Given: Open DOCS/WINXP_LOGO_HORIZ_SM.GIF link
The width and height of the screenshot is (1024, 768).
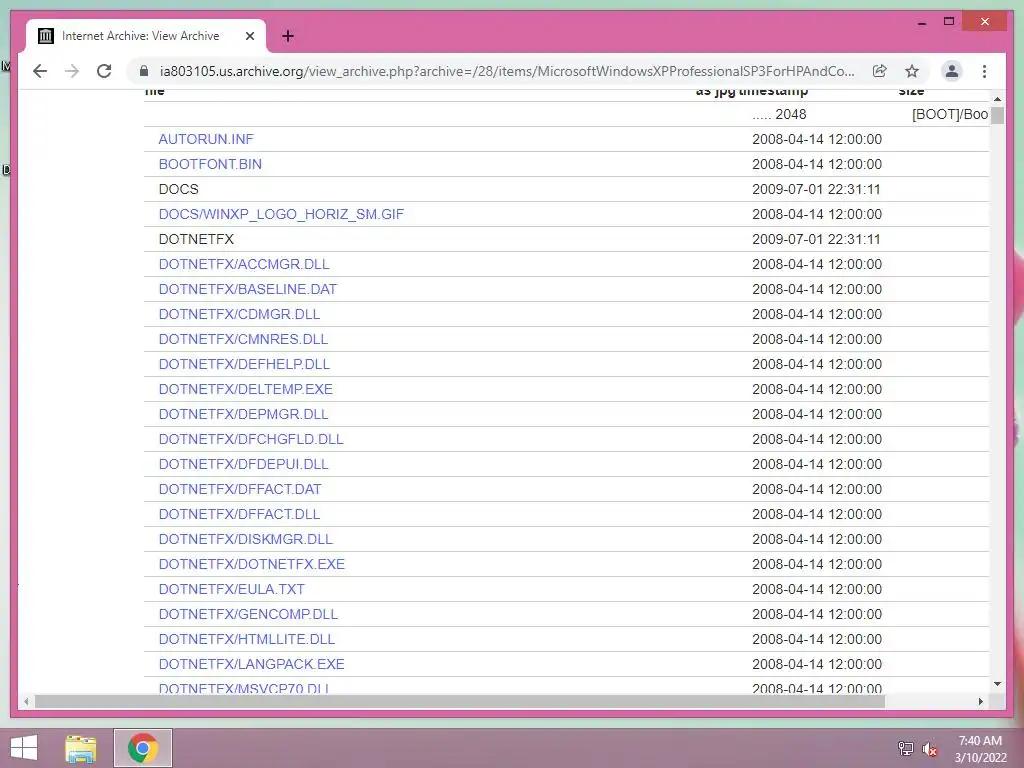Looking at the screenshot, I should point(281,214).
